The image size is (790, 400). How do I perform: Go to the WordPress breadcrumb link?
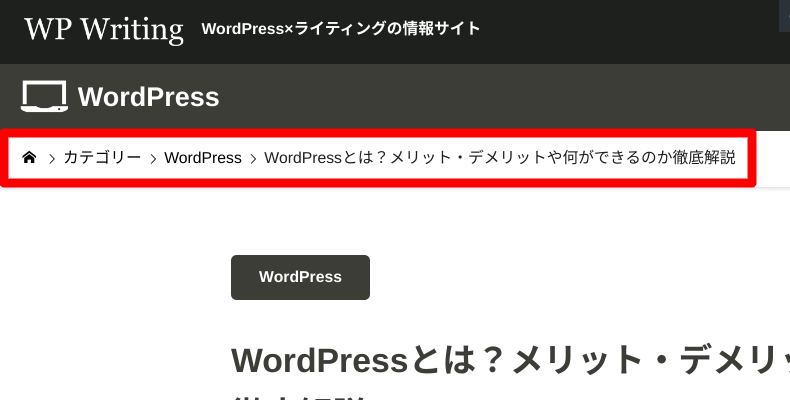pyautogui.click(x=203, y=158)
